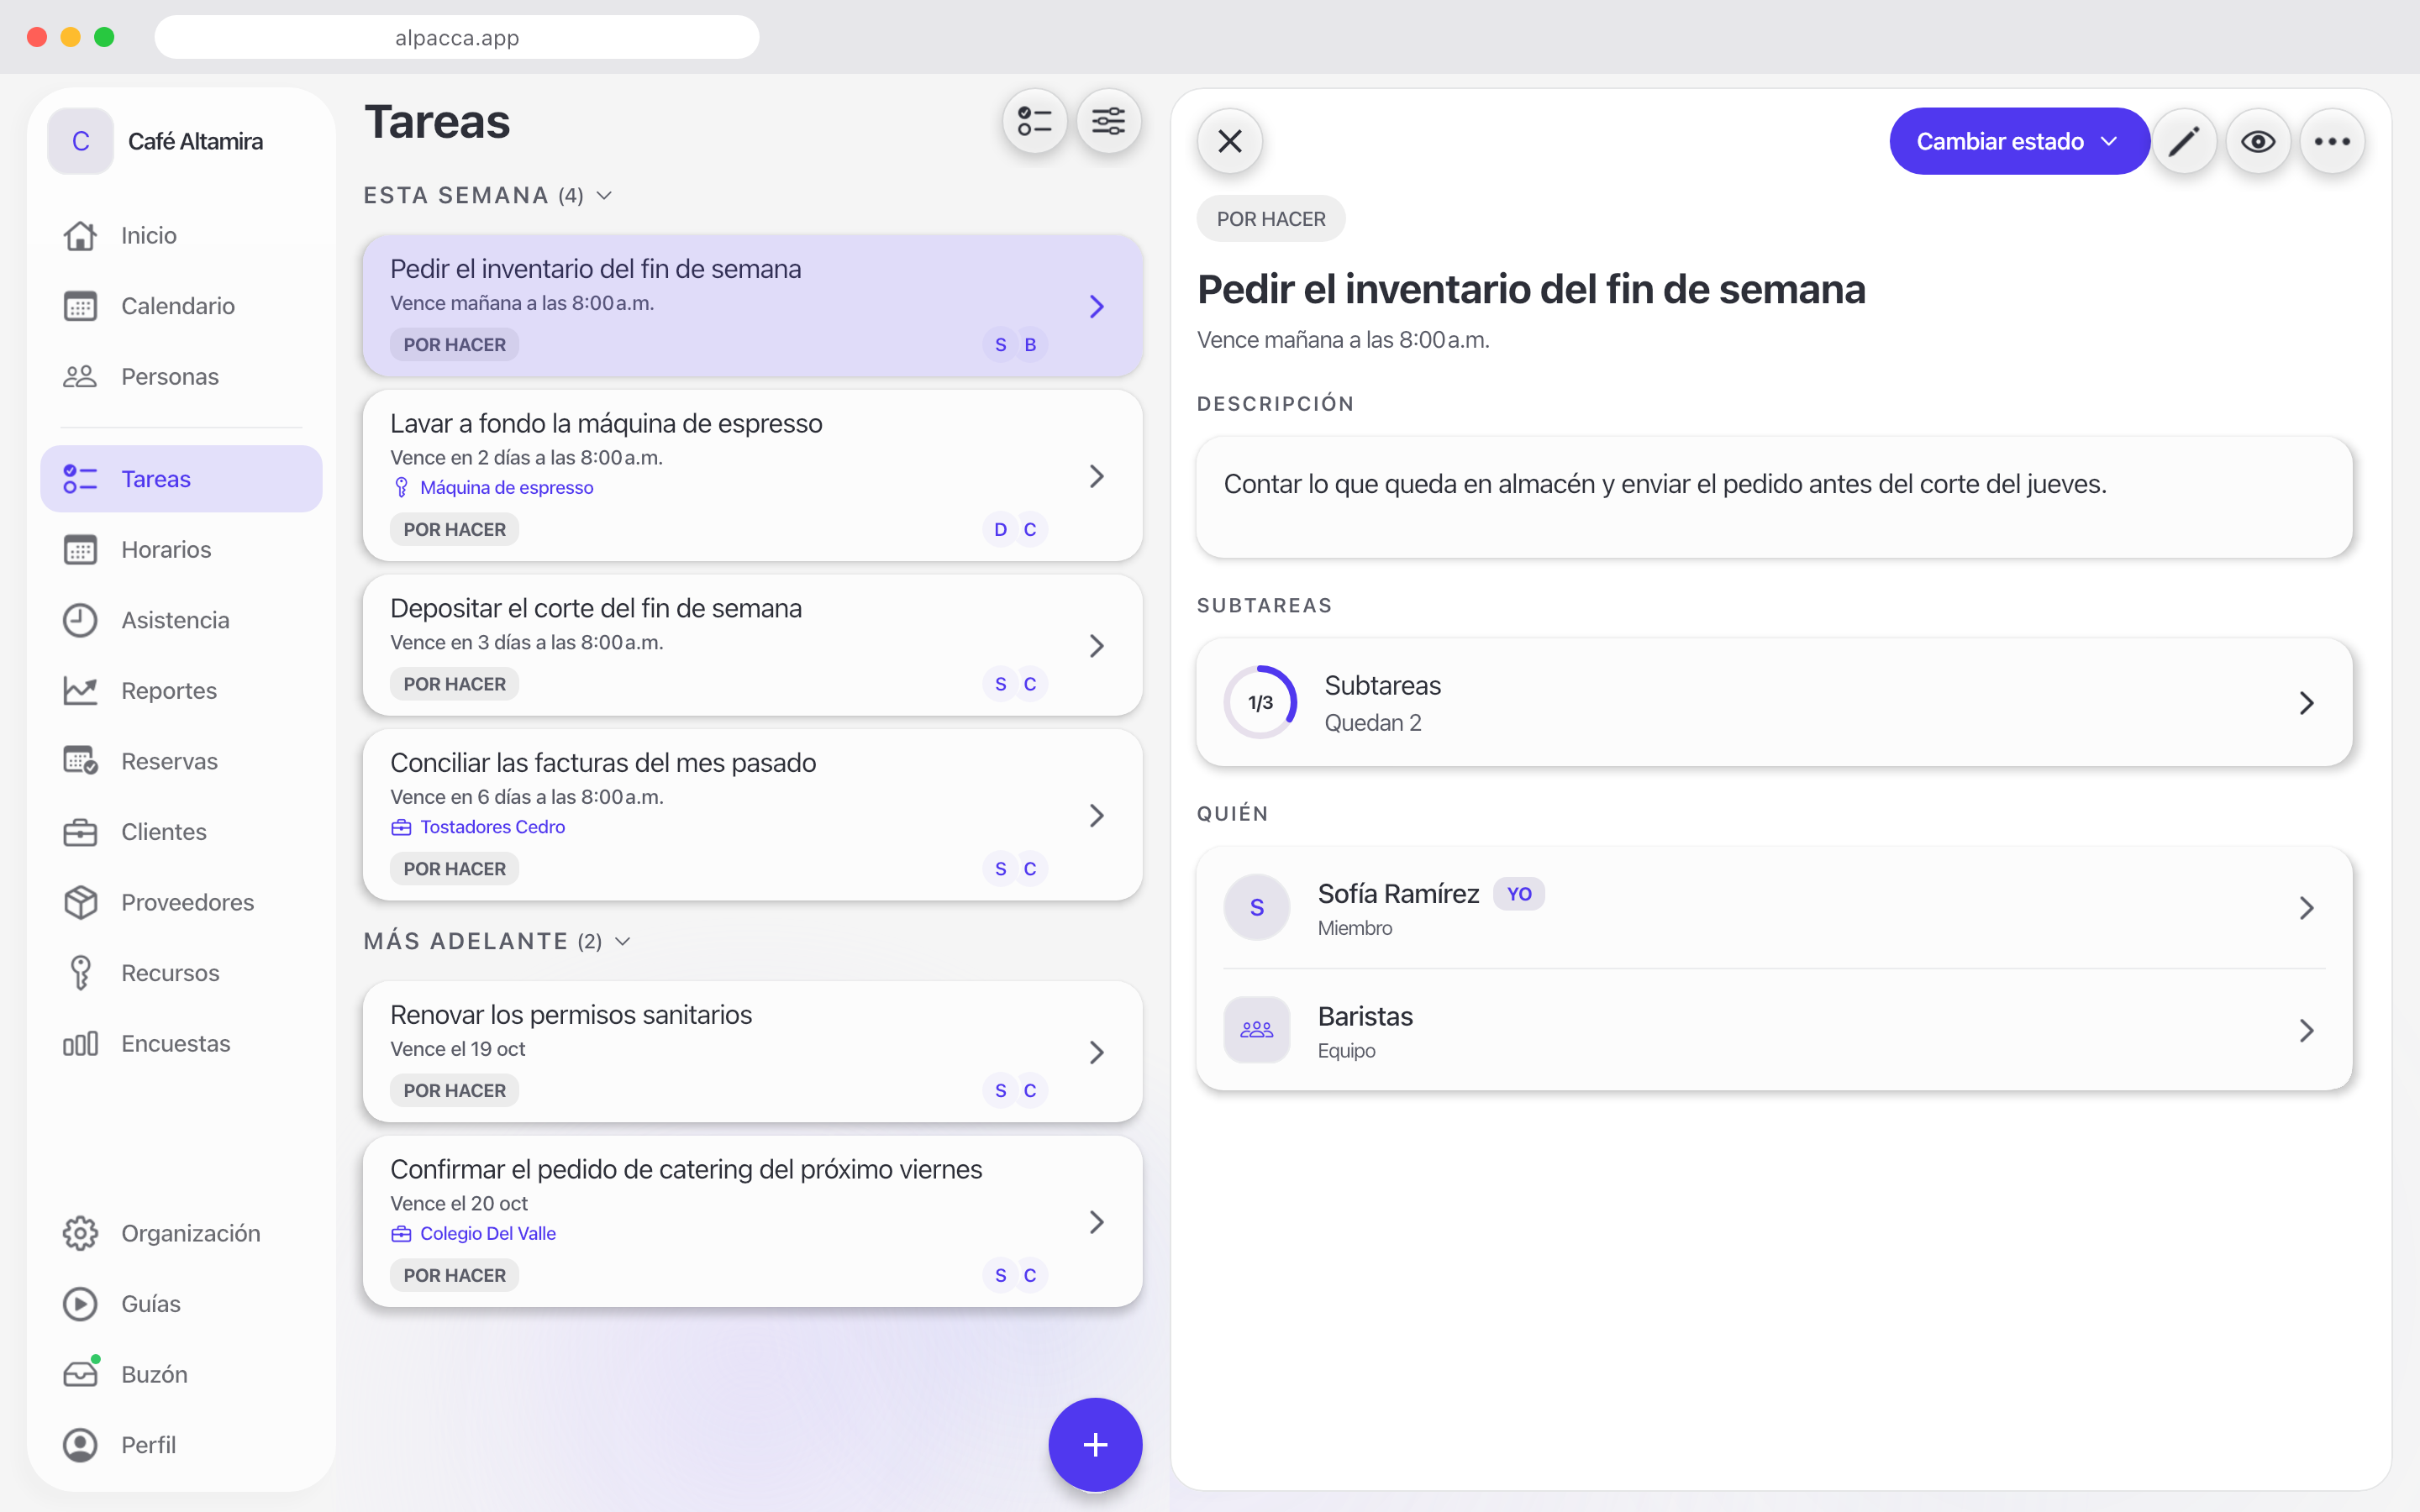The height and width of the screenshot is (1512, 2420).
Task: Select the Tareas sidebar item
Action: (x=181, y=479)
